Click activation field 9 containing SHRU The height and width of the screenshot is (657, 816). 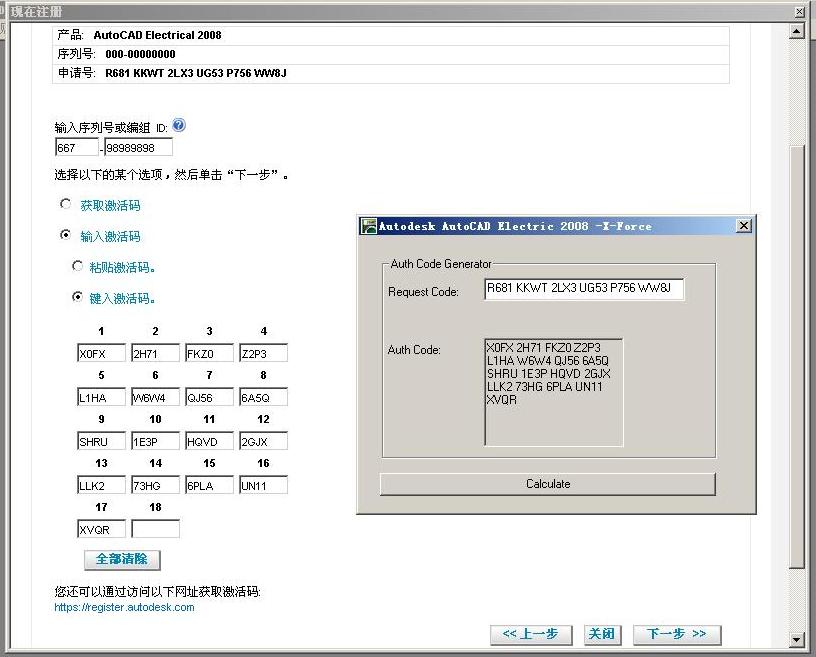pyautogui.click(x=101, y=441)
